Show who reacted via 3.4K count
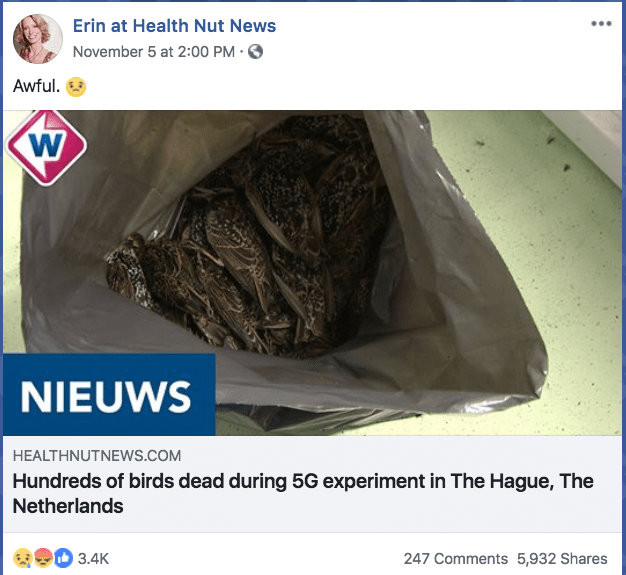 pyautogui.click(x=93, y=559)
